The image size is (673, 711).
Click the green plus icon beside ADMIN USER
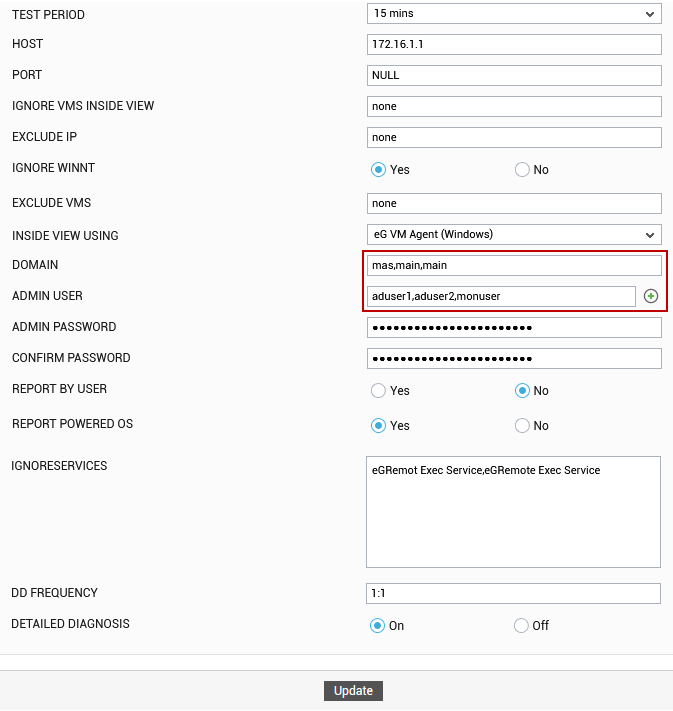(650, 296)
